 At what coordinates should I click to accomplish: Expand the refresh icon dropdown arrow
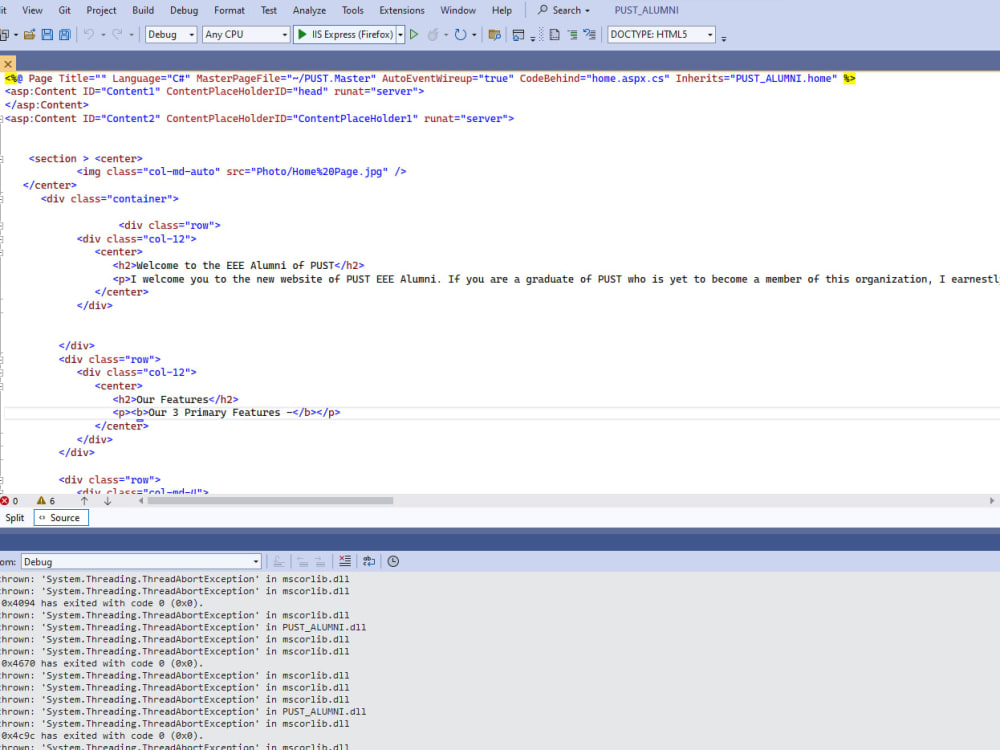474,34
